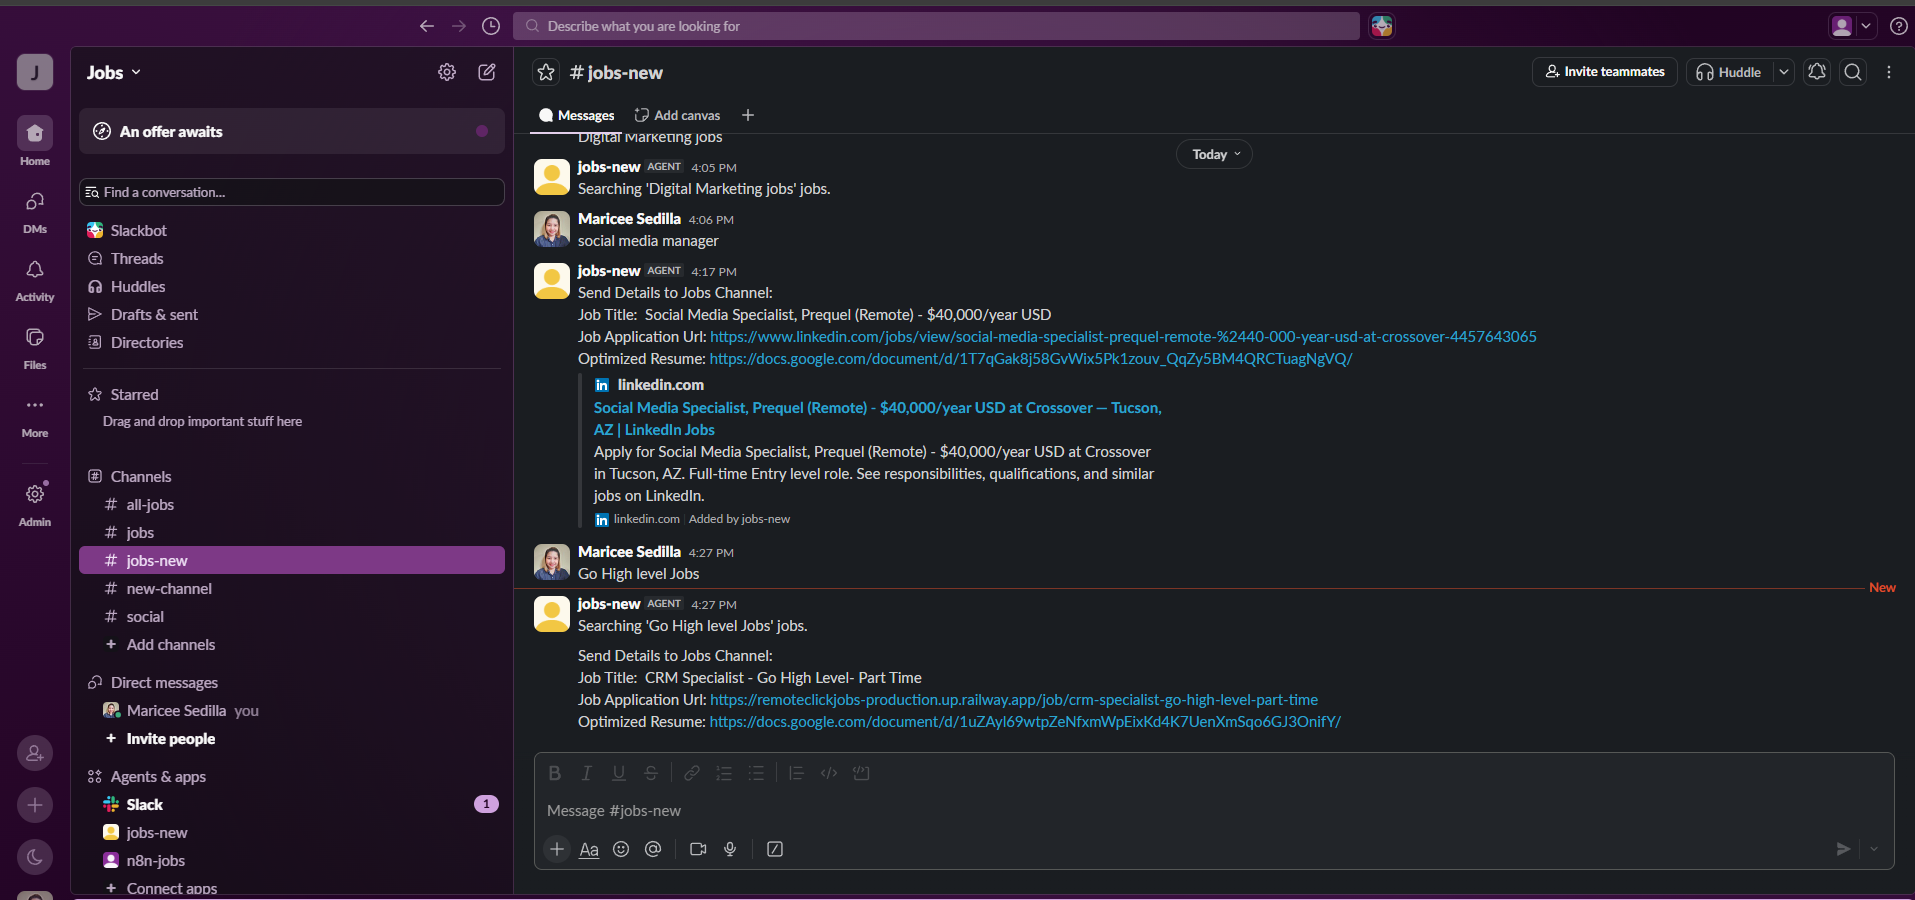This screenshot has width=1915, height=900.
Task: Record a video clip
Action: tap(698, 849)
